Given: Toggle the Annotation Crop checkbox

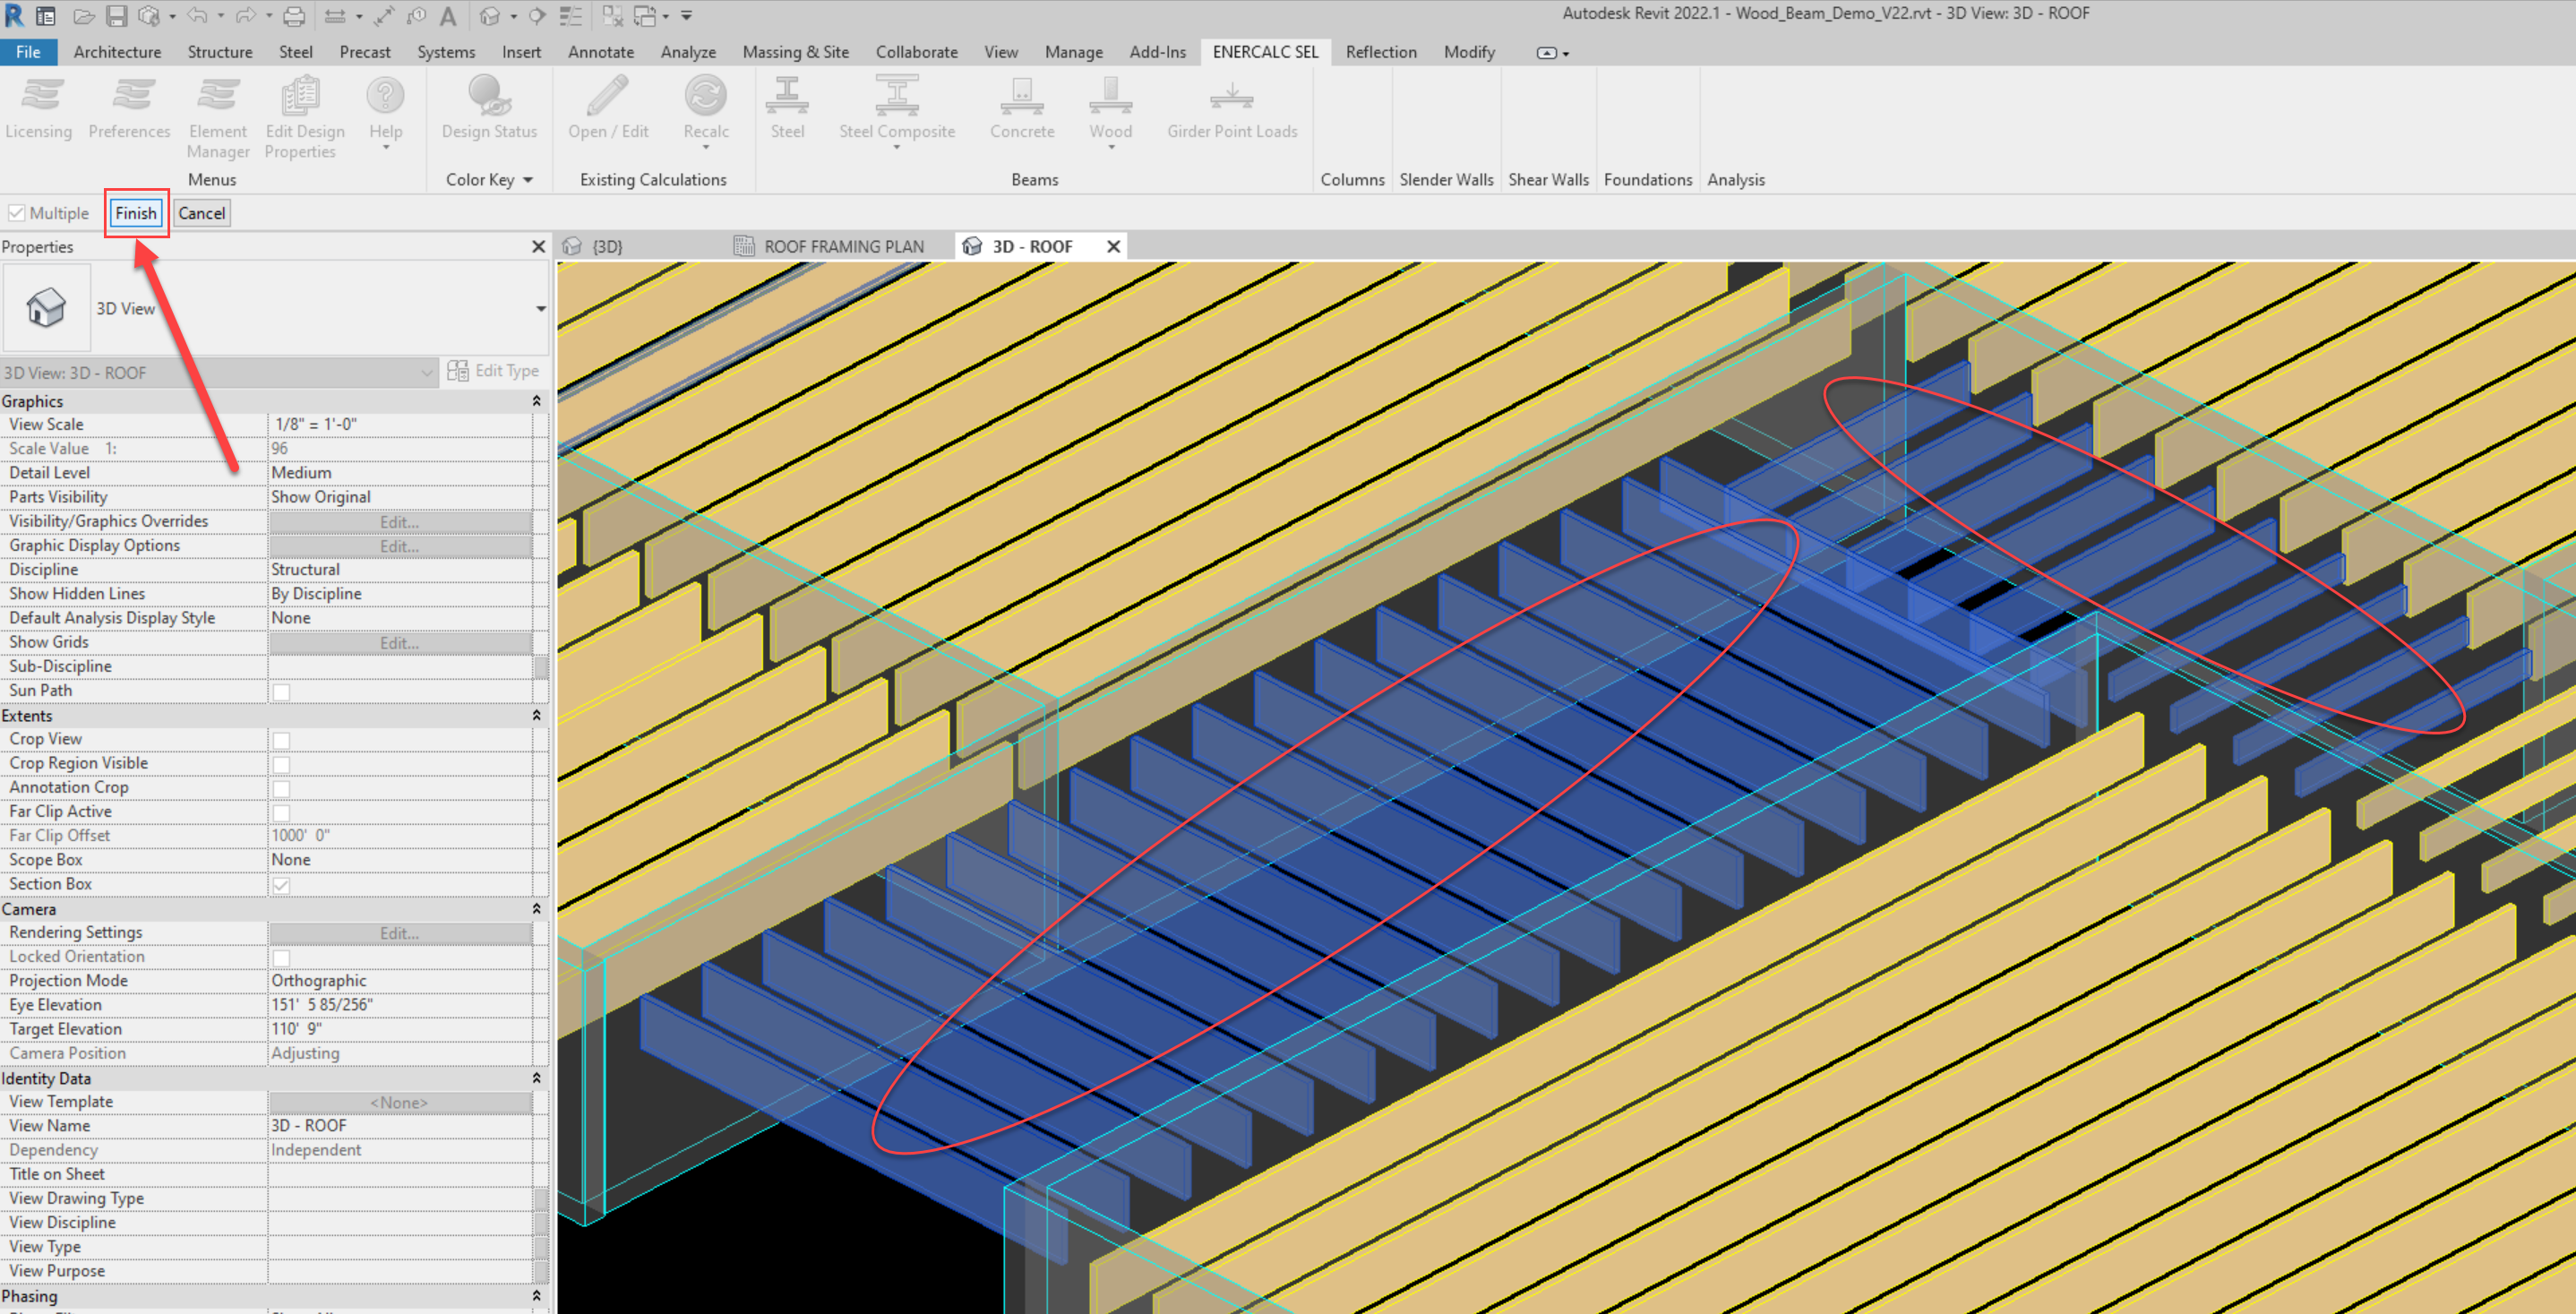Looking at the screenshot, I should (282, 788).
